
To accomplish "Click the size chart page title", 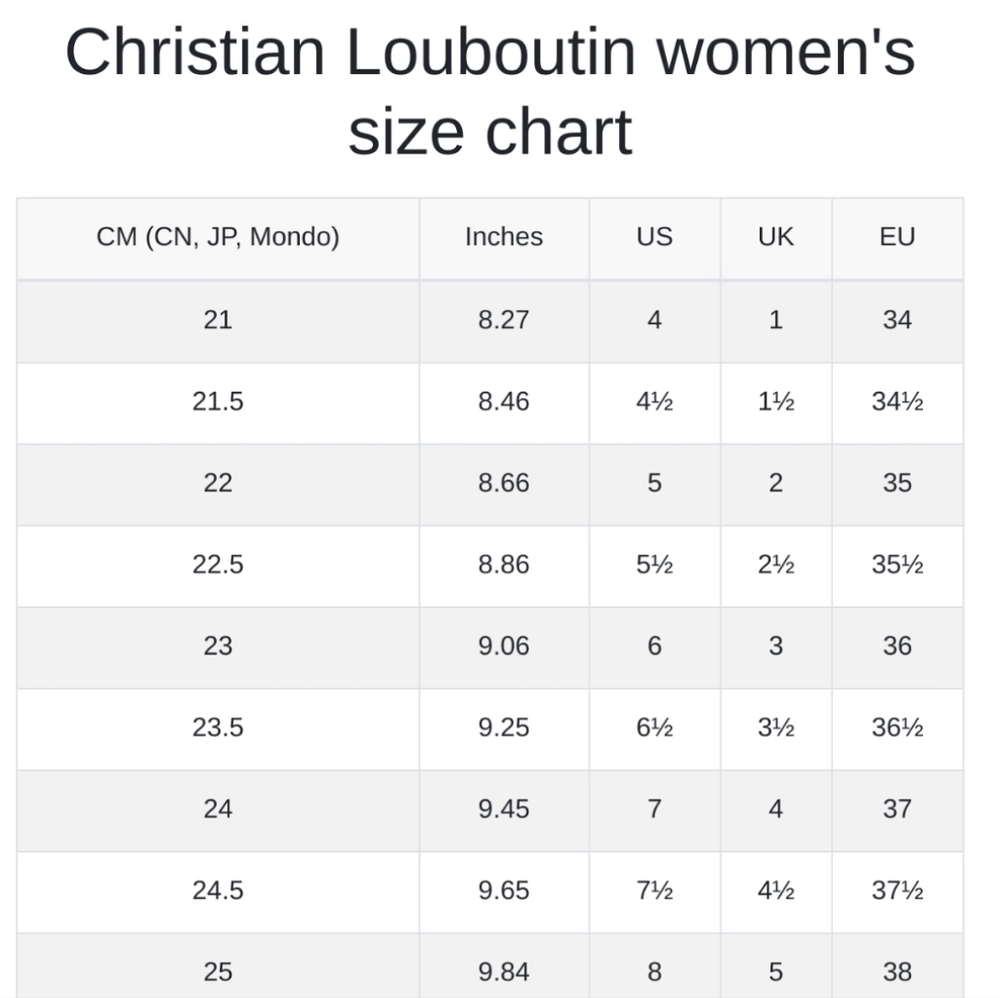I will pyautogui.click(x=490, y=92).
